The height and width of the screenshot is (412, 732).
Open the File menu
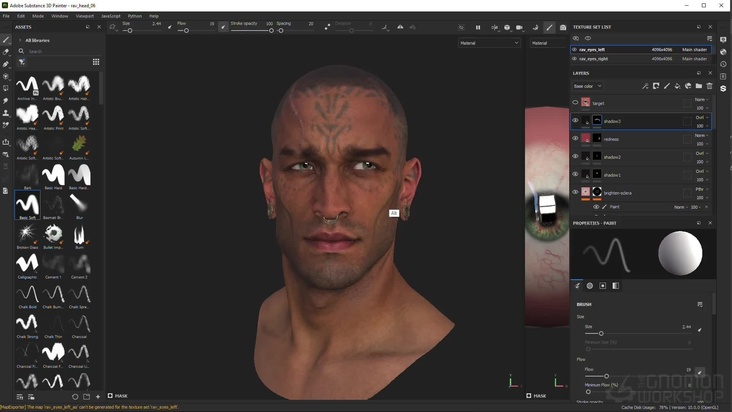click(6, 16)
